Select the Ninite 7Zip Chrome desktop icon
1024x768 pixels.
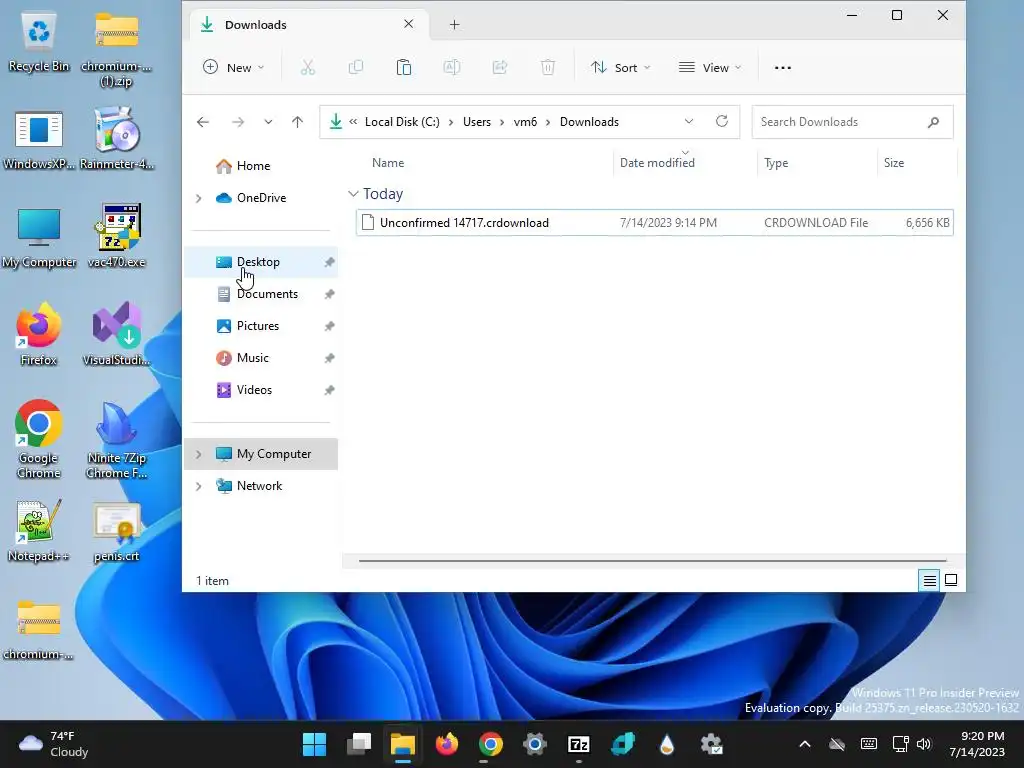pos(117,440)
